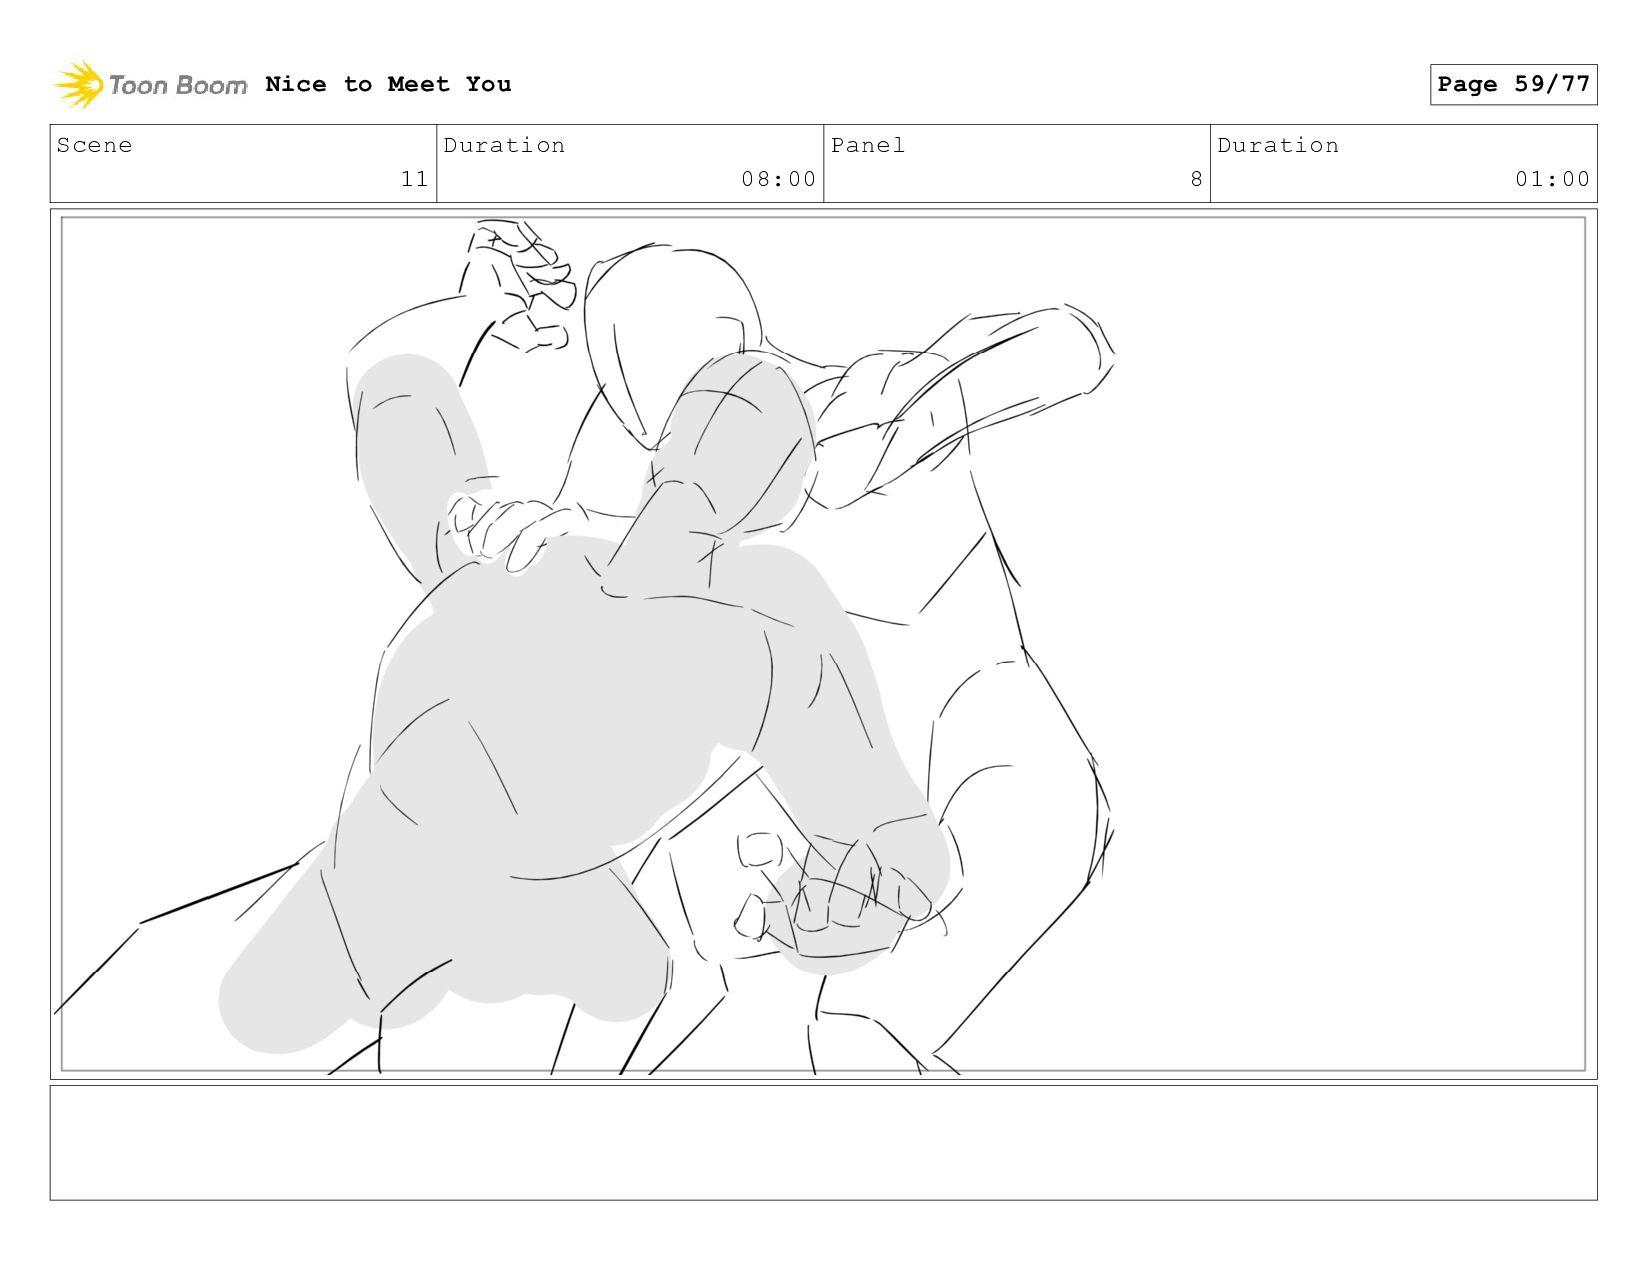
Task: Click the panel duration value '01:00'
Action: coord(1552,179)
